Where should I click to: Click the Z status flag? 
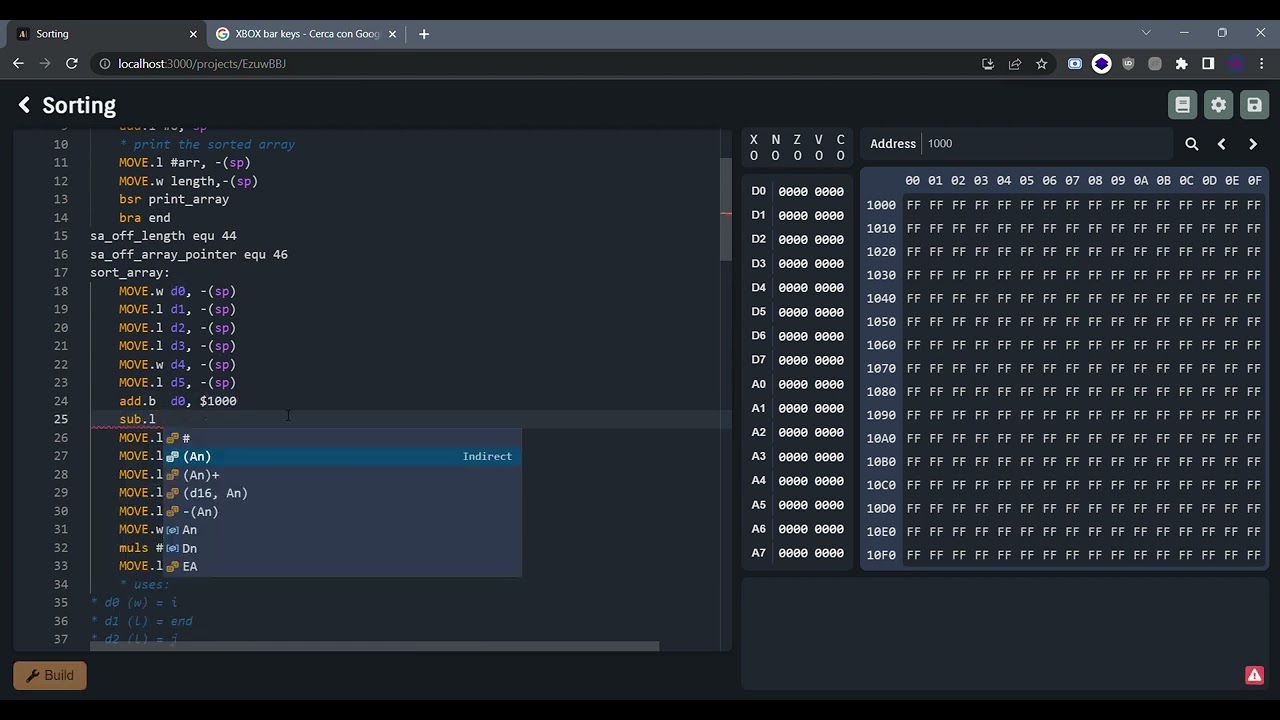797,147
